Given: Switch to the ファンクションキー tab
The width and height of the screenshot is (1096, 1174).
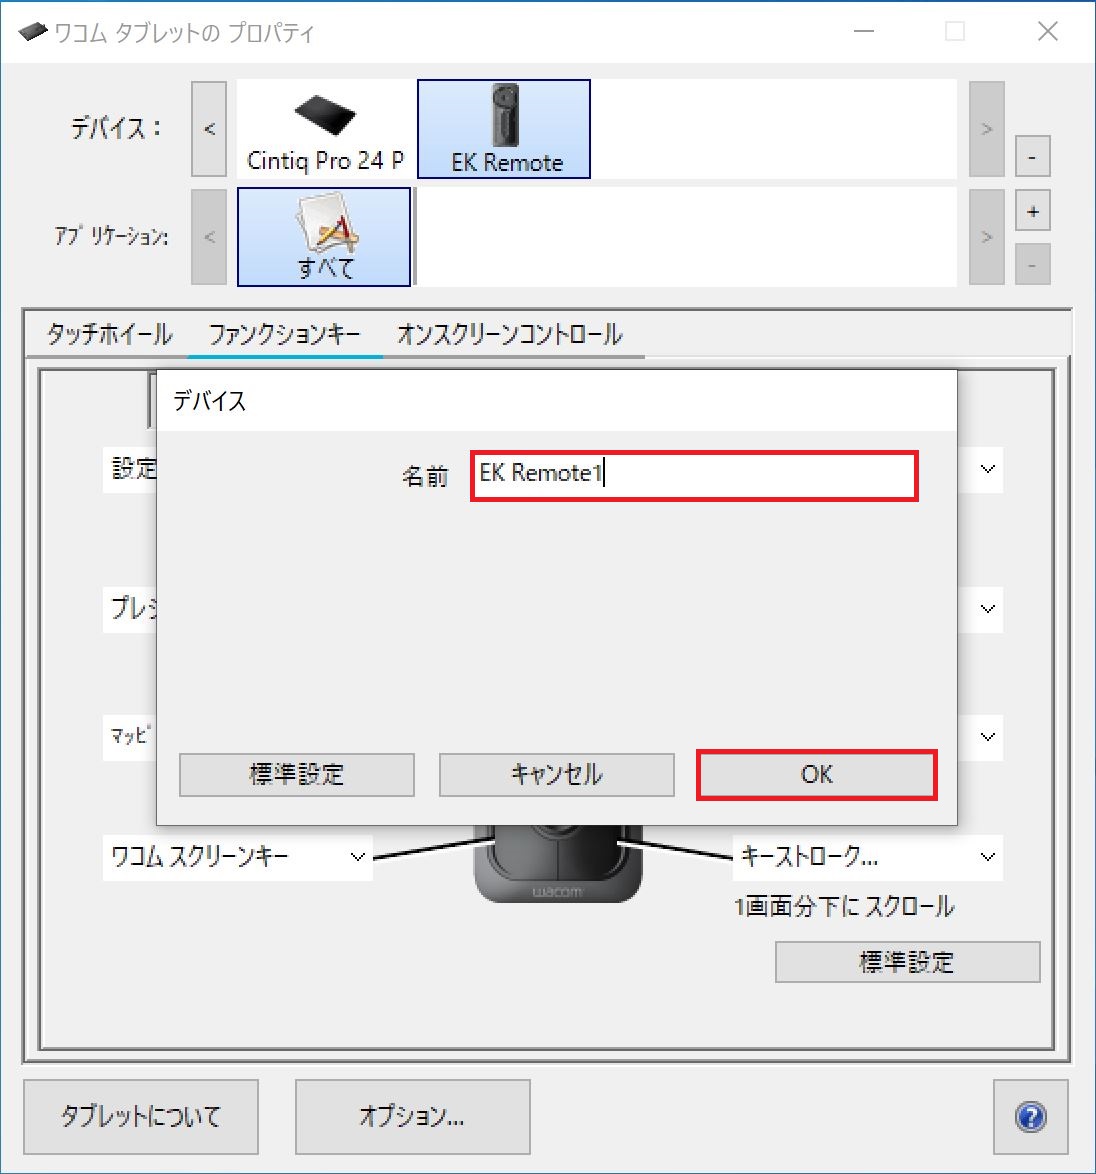Looking at the screenshot, I should pos(284,334).
